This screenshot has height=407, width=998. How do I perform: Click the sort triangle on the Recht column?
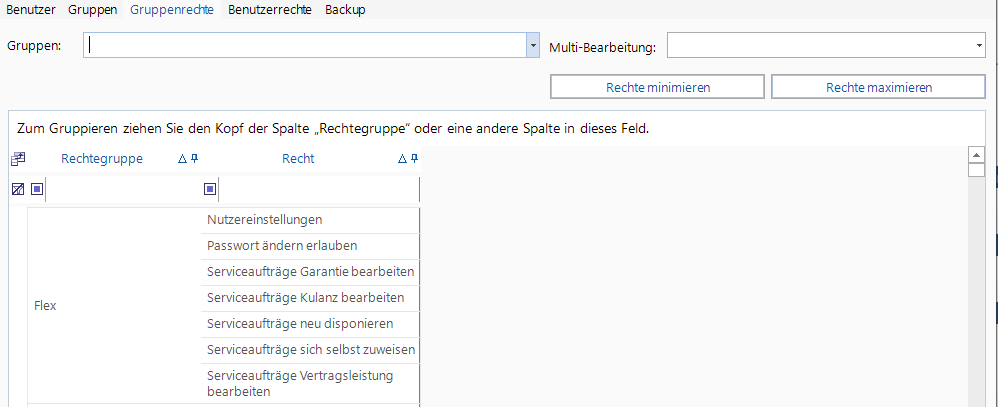coord(402,159)
